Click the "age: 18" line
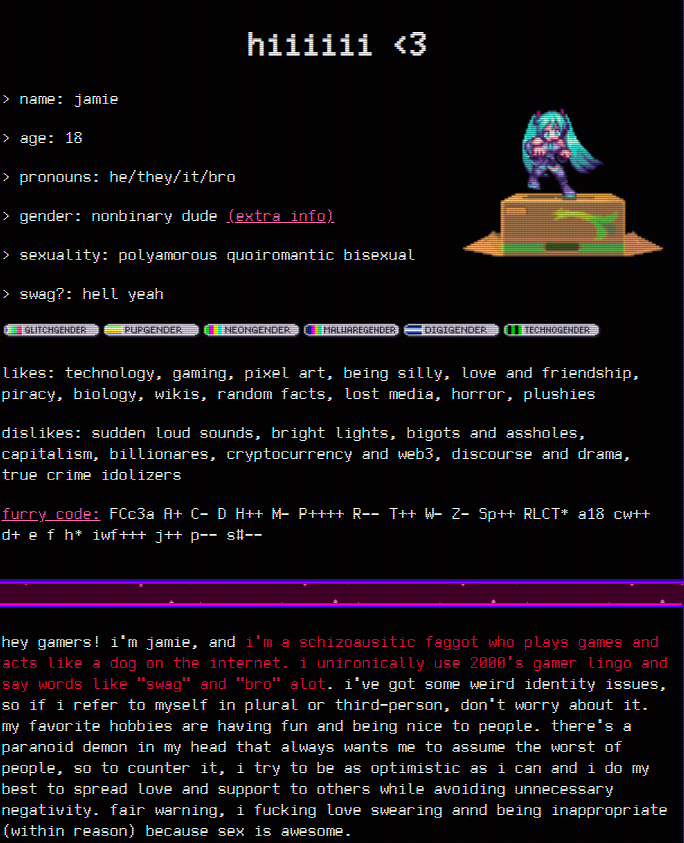The image size is (684, 843). (50, 138)
